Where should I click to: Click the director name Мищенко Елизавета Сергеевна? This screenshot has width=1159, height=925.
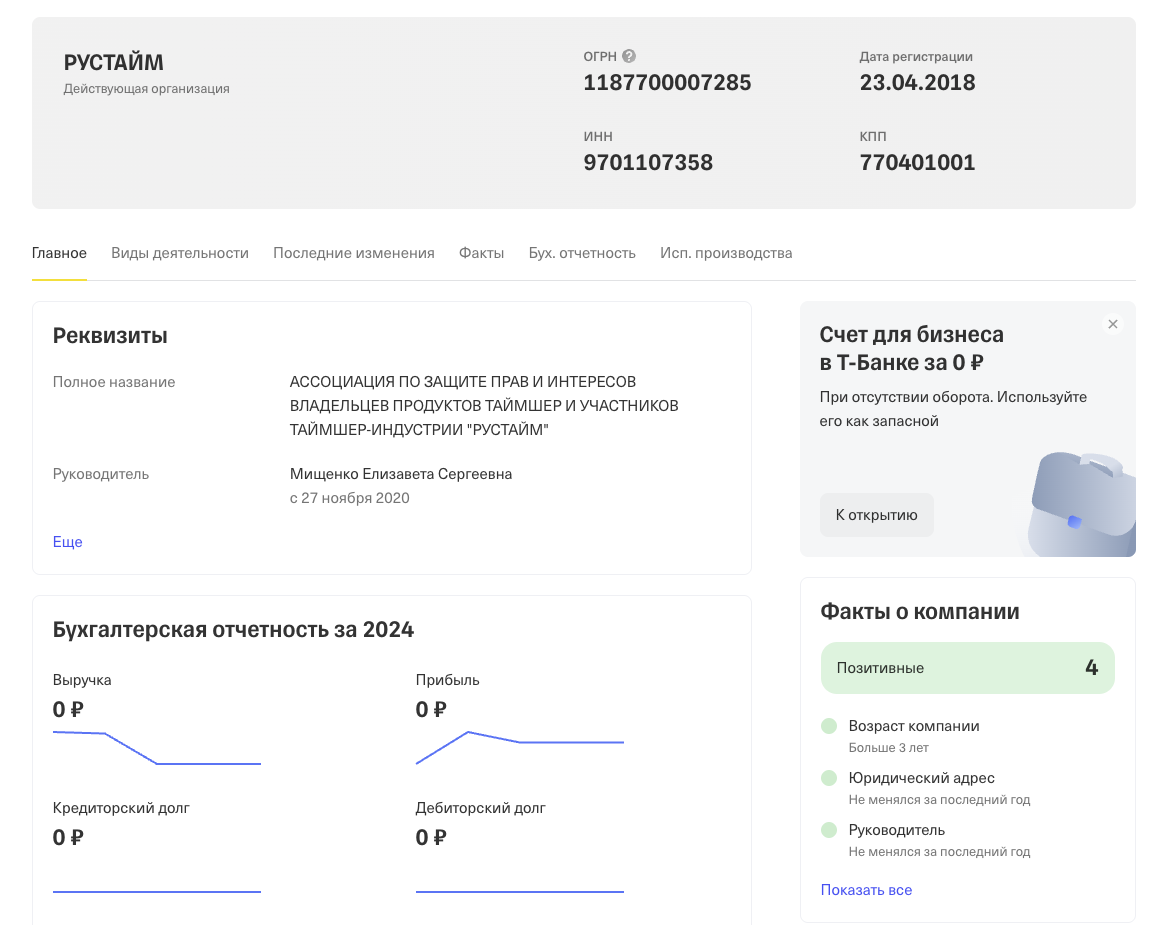(x=400, y=474)
